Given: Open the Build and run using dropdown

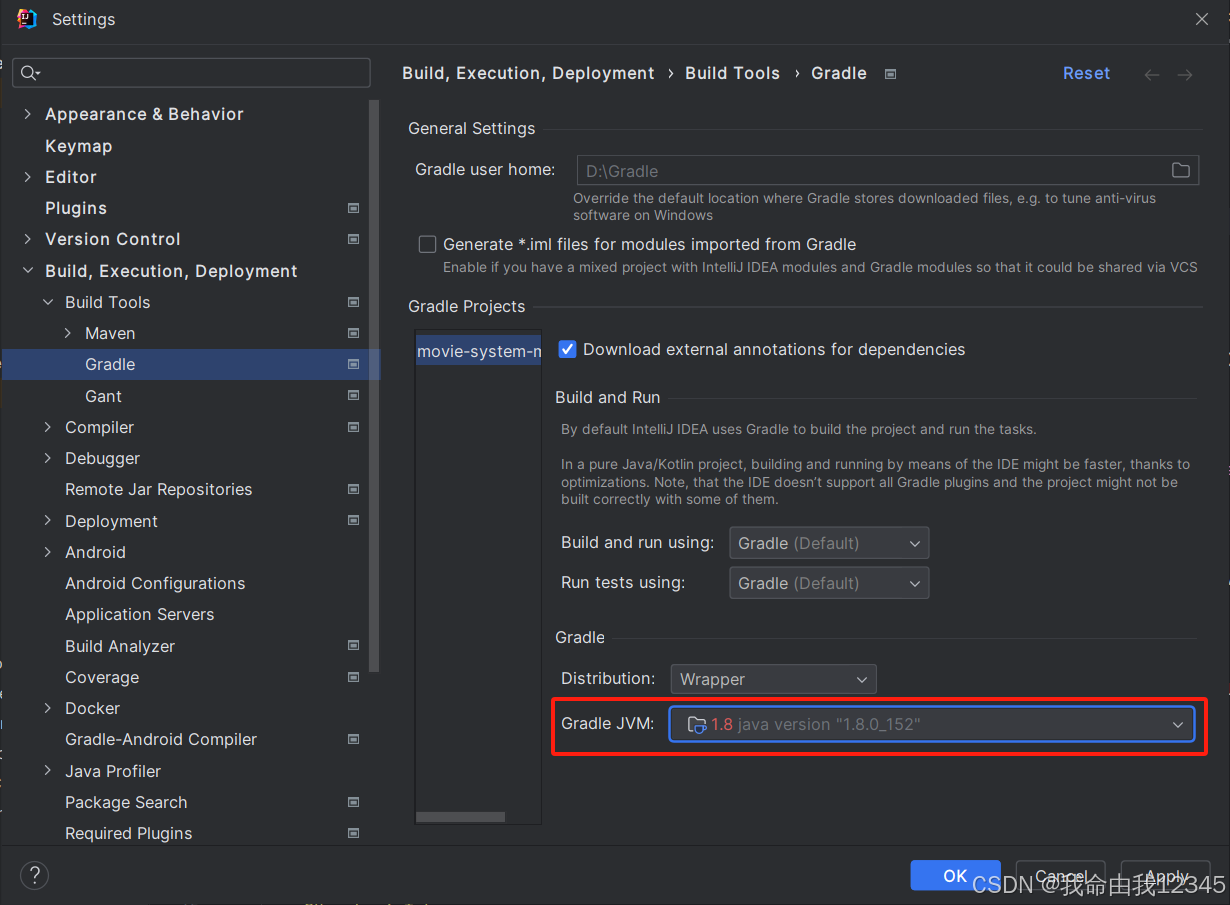Looking at the screenshot, I should 914,542.
